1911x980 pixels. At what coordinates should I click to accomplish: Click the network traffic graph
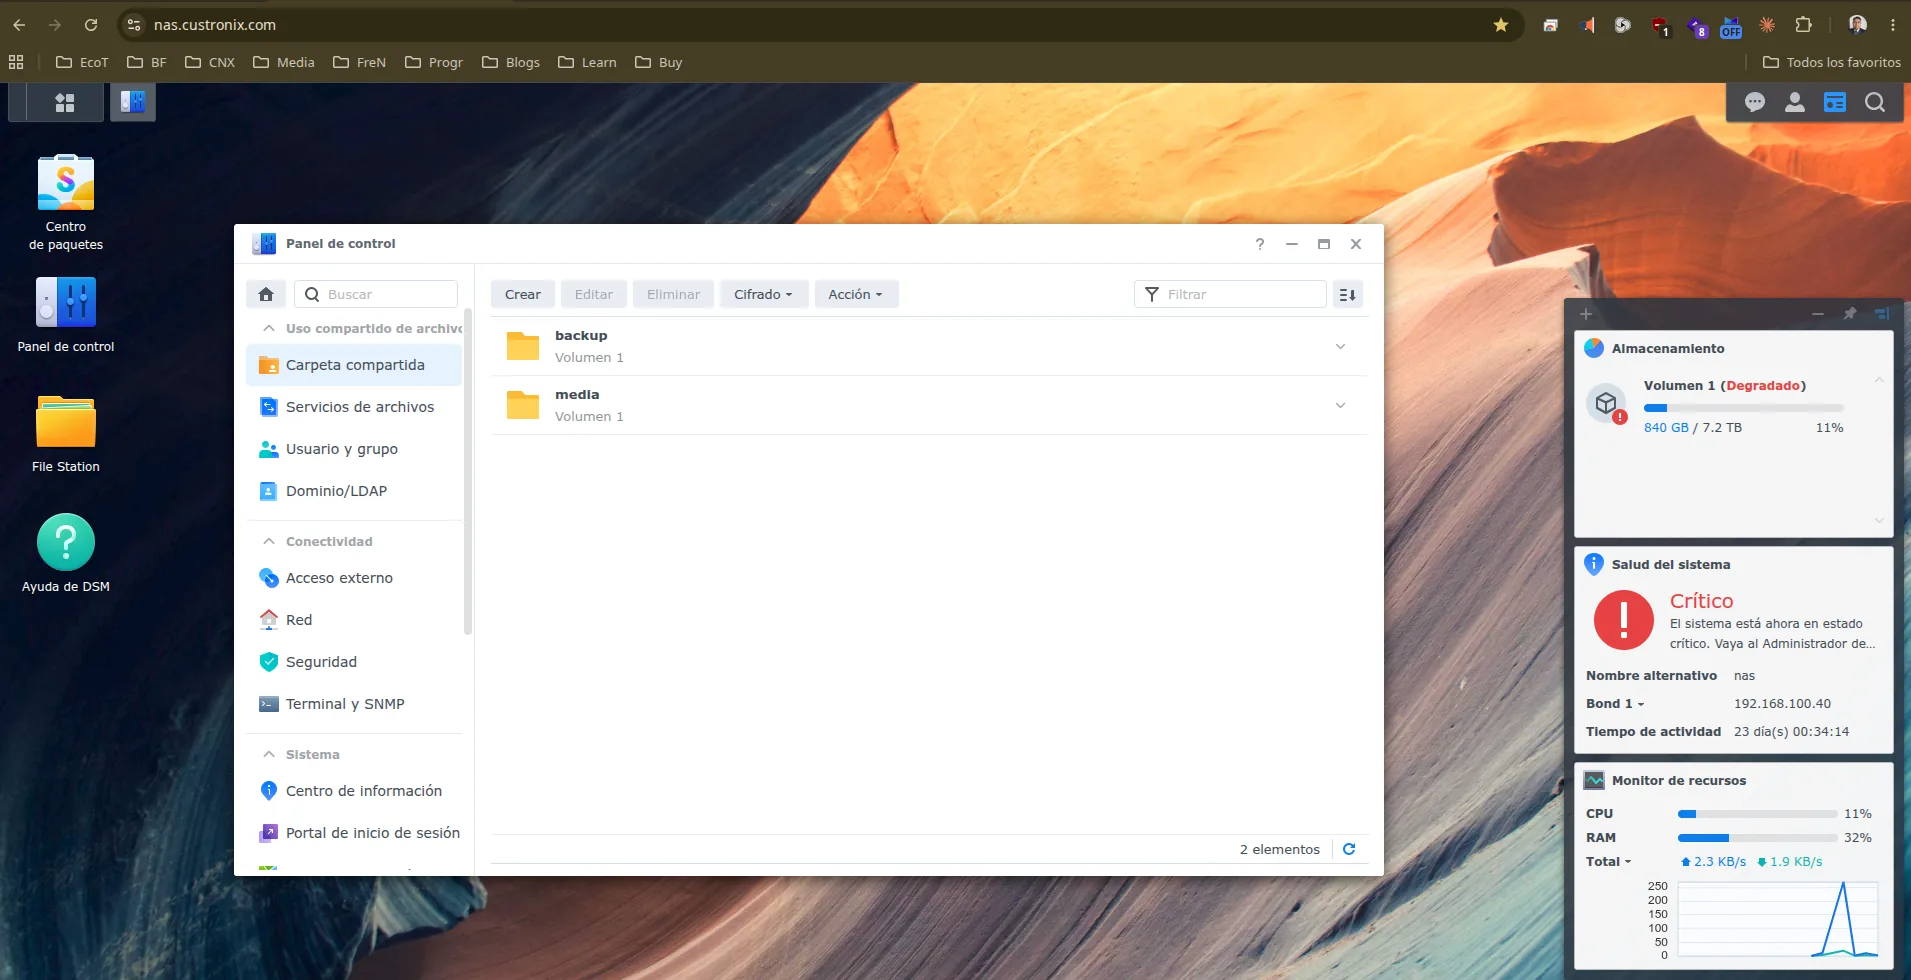1778,920
